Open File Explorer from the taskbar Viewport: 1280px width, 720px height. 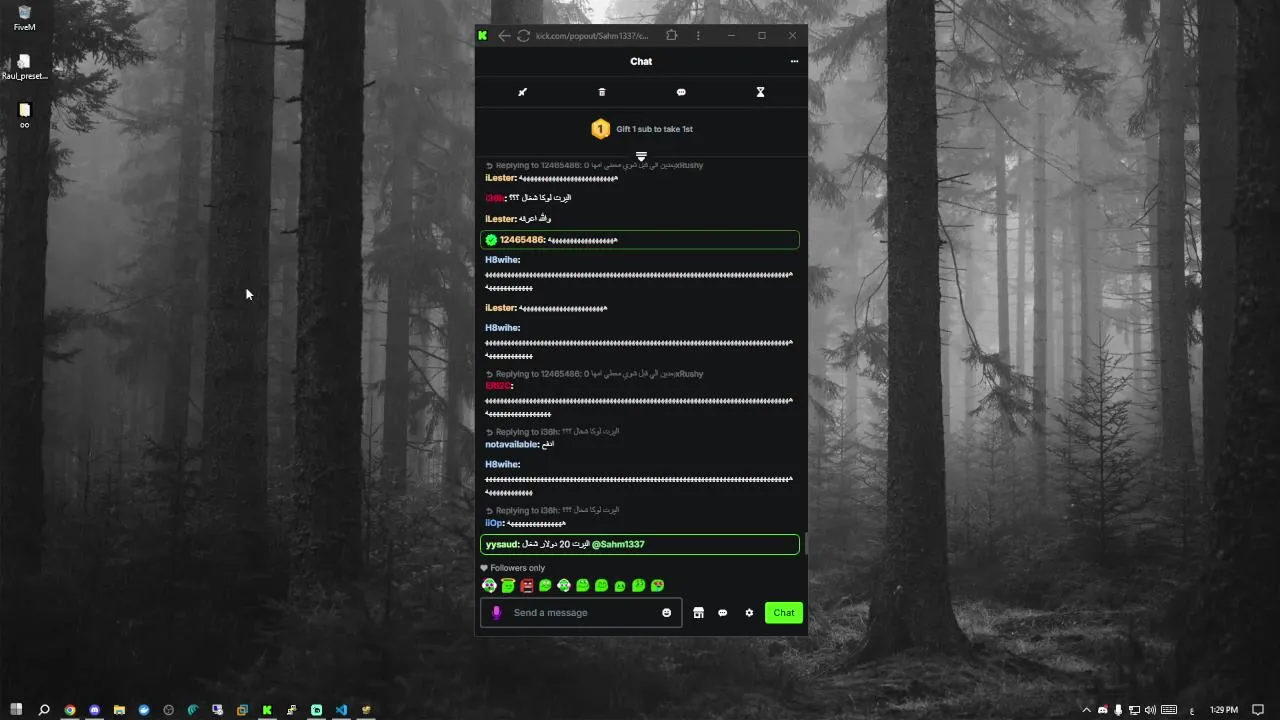click(x=119, y=710)
